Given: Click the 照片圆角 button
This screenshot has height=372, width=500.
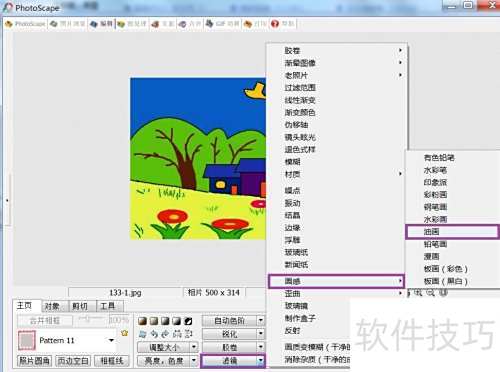Looking at the screenshot, I should pyautogui.click(x=34, y=360).
